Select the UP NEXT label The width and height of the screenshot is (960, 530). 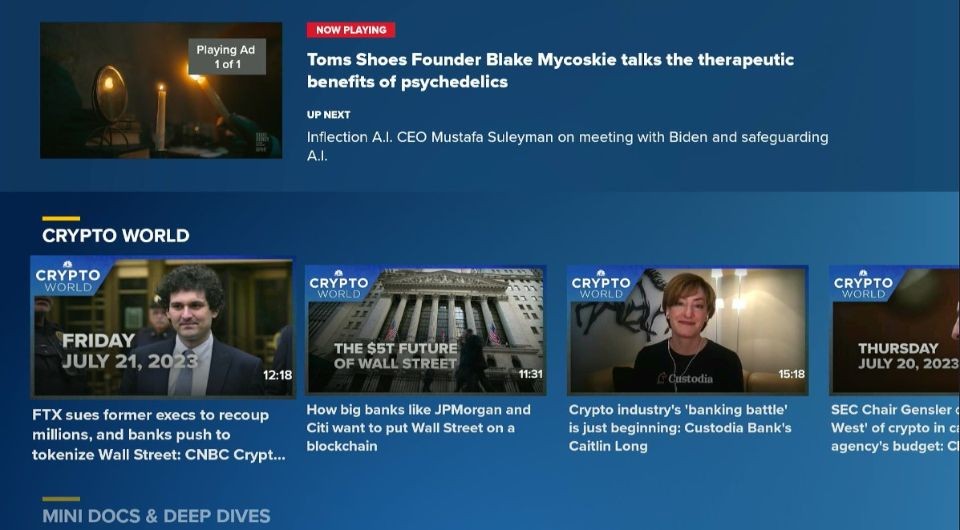(x=329, y=115)
